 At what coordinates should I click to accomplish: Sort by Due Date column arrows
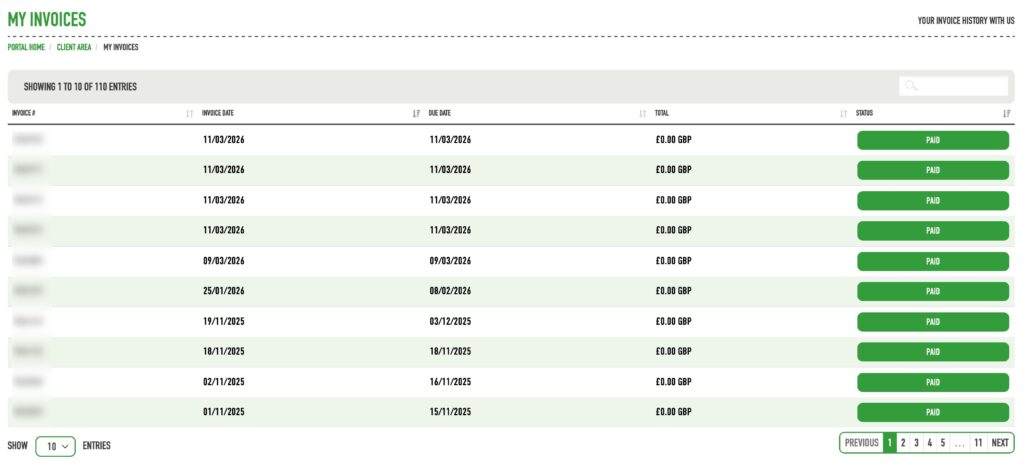pos(643,114)
